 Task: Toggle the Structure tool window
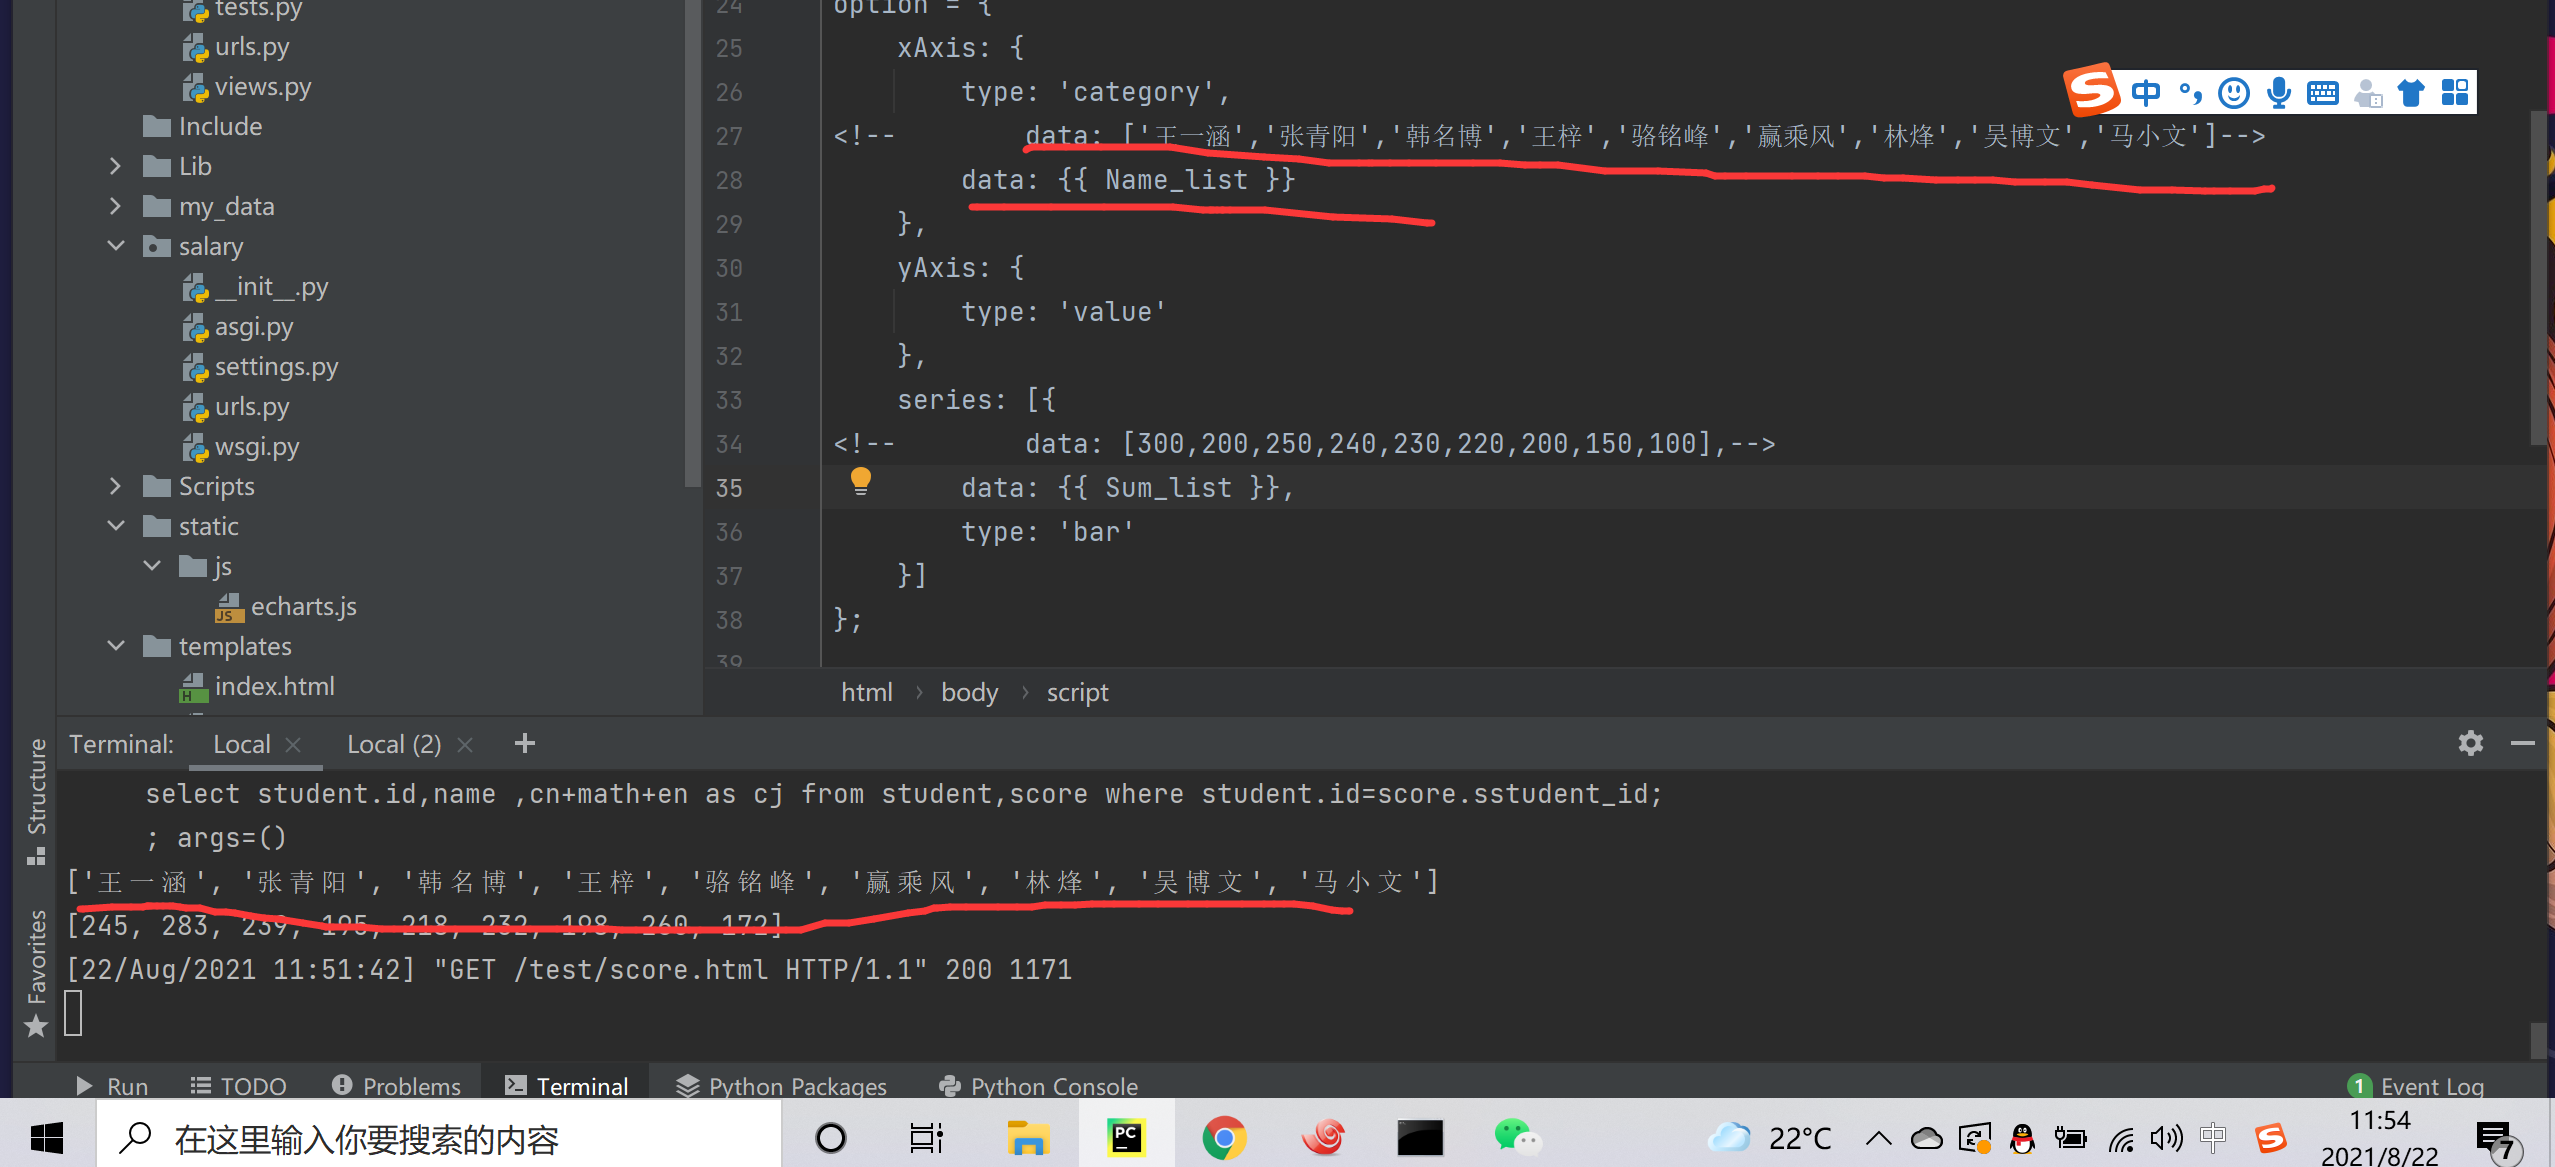[x=36, y=800]
